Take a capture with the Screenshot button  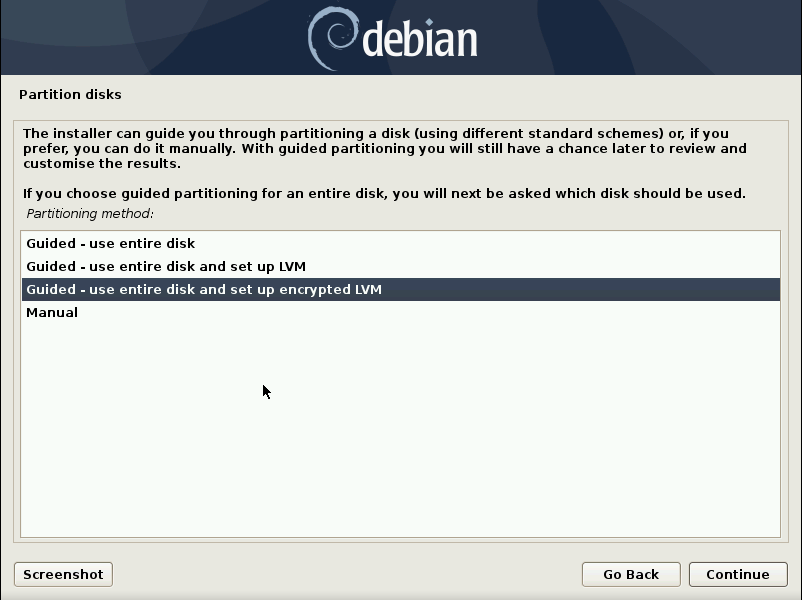pos(63,574)
